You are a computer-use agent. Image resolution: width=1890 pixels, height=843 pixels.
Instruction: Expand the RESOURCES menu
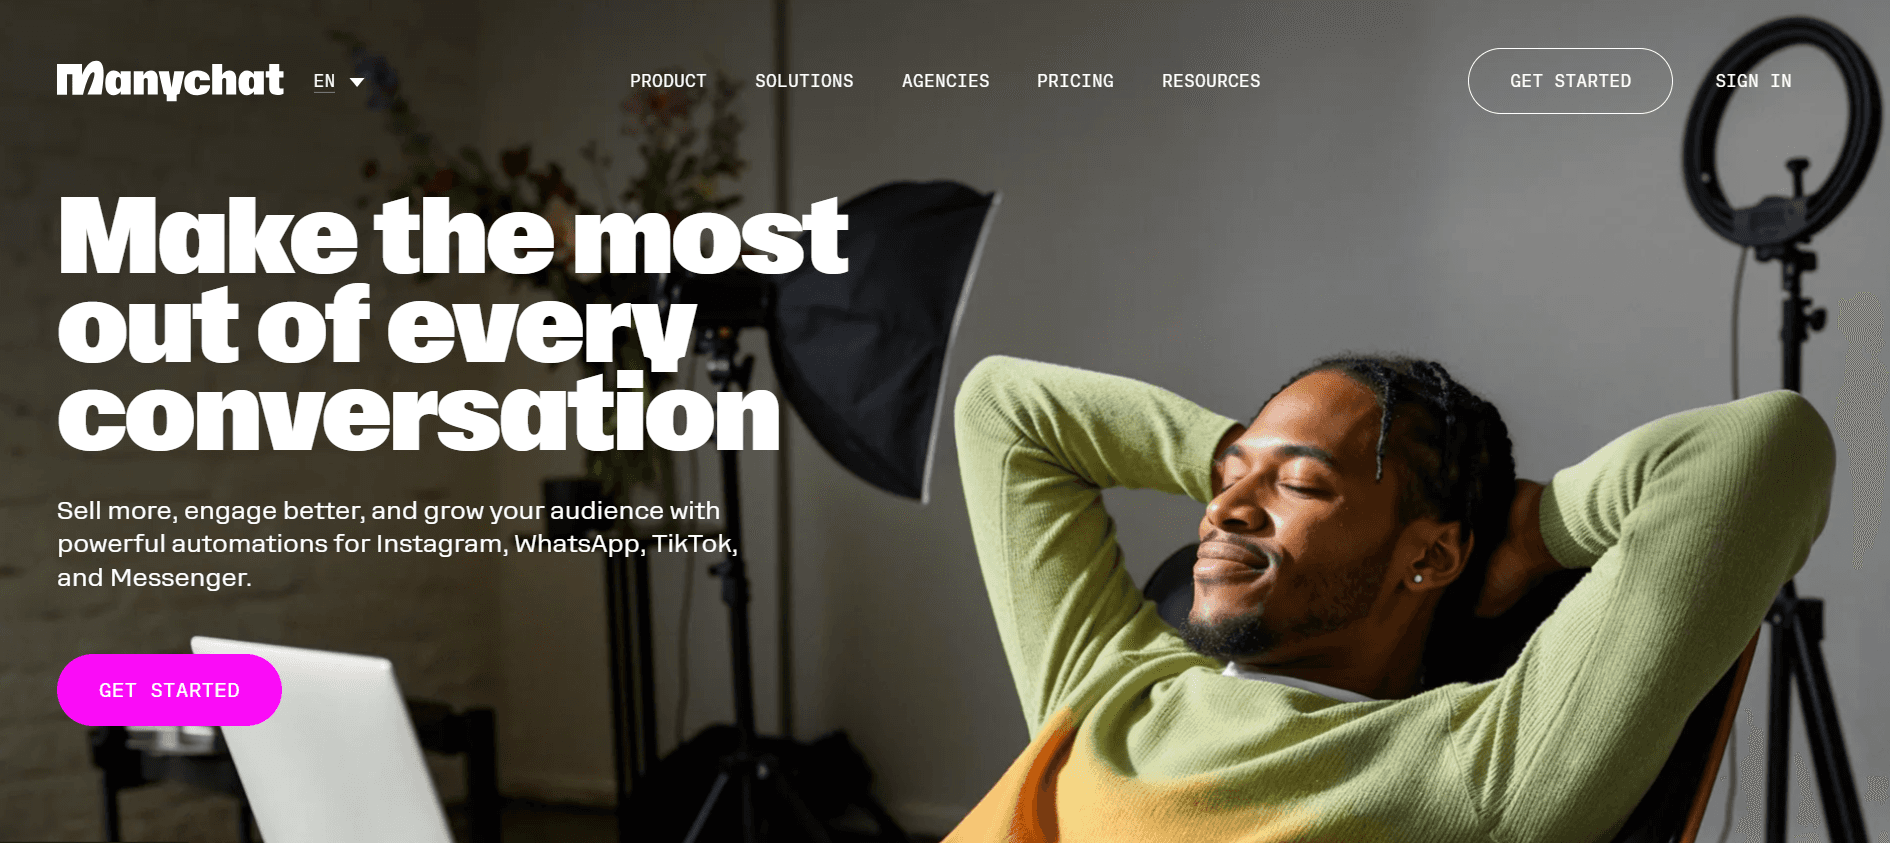point(1211,81)
